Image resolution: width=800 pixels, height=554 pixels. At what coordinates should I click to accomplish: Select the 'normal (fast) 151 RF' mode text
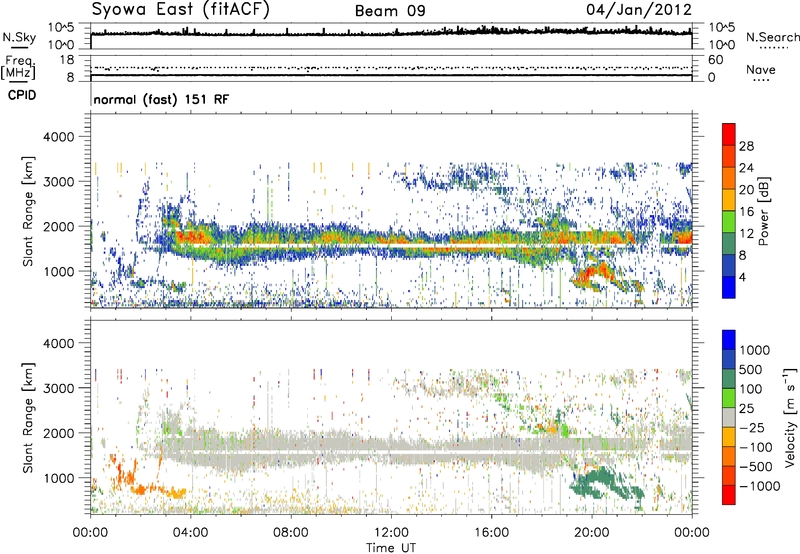tap(161, 99)
